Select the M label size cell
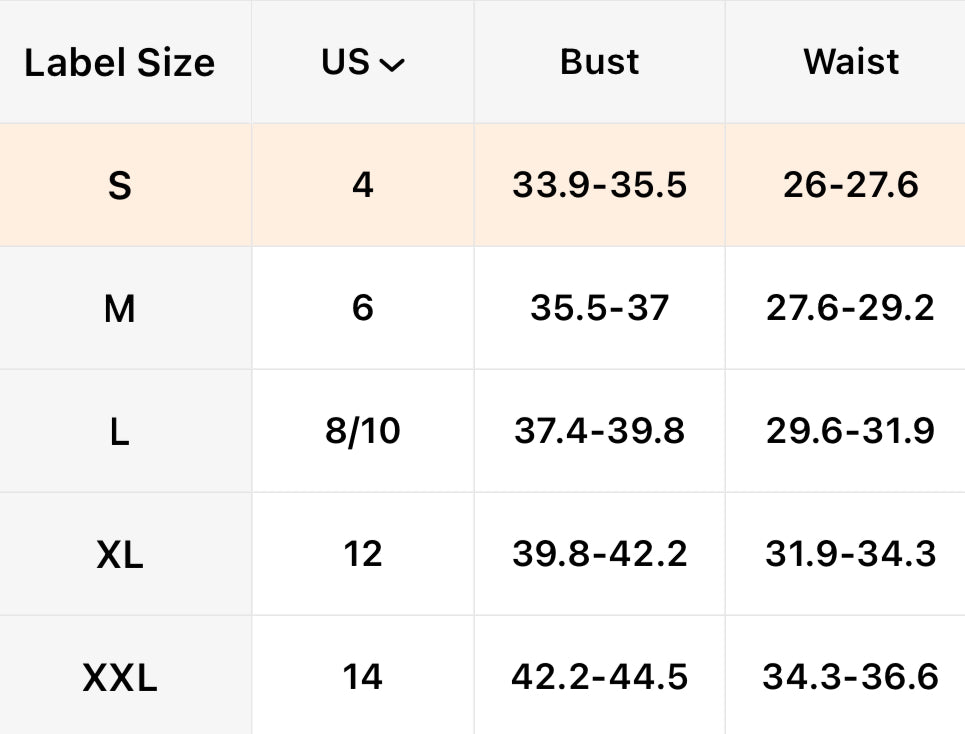965x734 pixels. (x=120, y=309)
